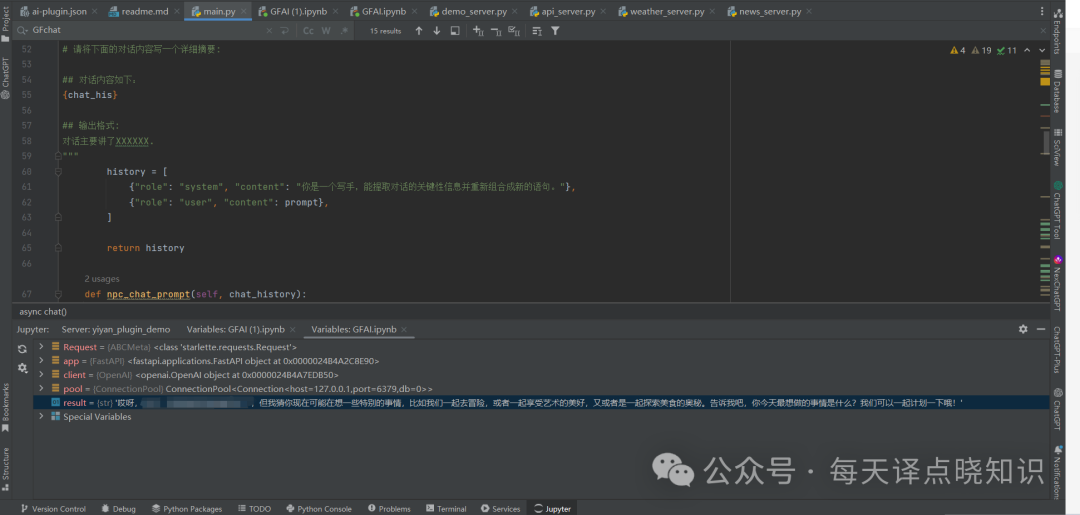Jump to next search occurrence arrow

436,31
